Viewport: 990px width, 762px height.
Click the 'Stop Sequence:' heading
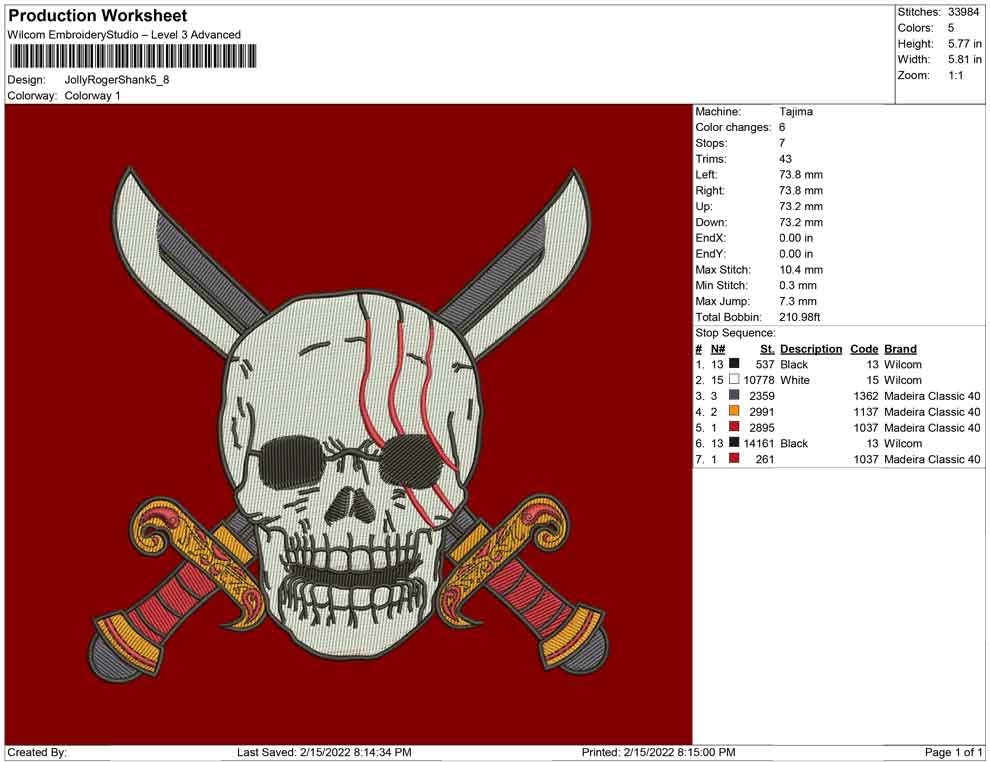coord(736,333)
